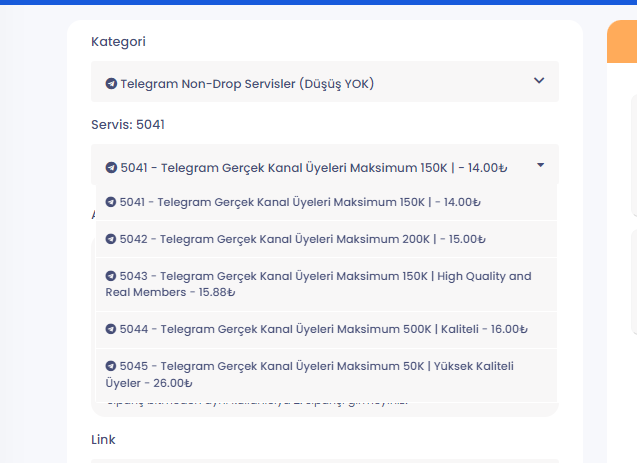
Task: Click the Link field label
Action: (103, 439)
